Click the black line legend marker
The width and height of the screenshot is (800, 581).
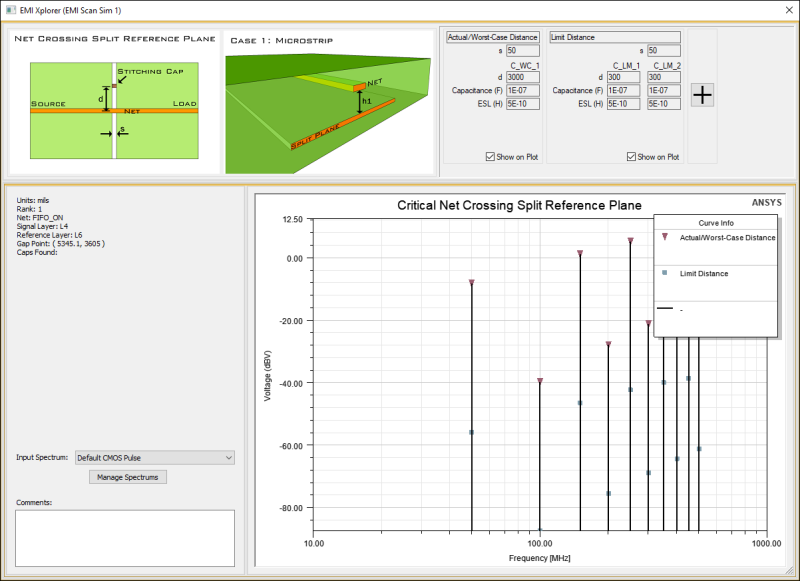665,309
